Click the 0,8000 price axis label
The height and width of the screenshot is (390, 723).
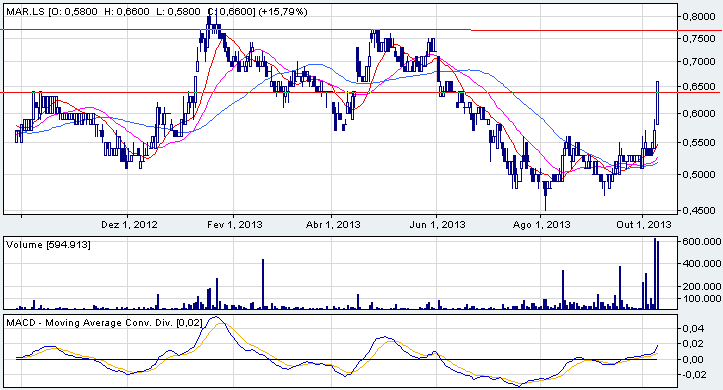click(698, 17)
